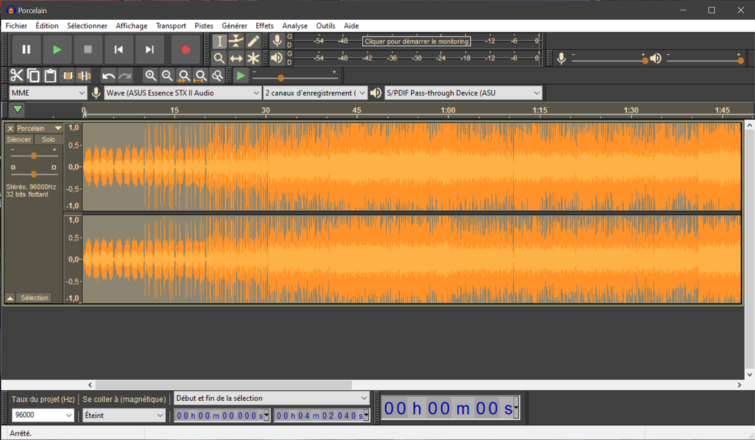Image resolution: width=755 pixels, height=440 pixels.
Task: Click the red Record button
Action: (x=185, y=49)
